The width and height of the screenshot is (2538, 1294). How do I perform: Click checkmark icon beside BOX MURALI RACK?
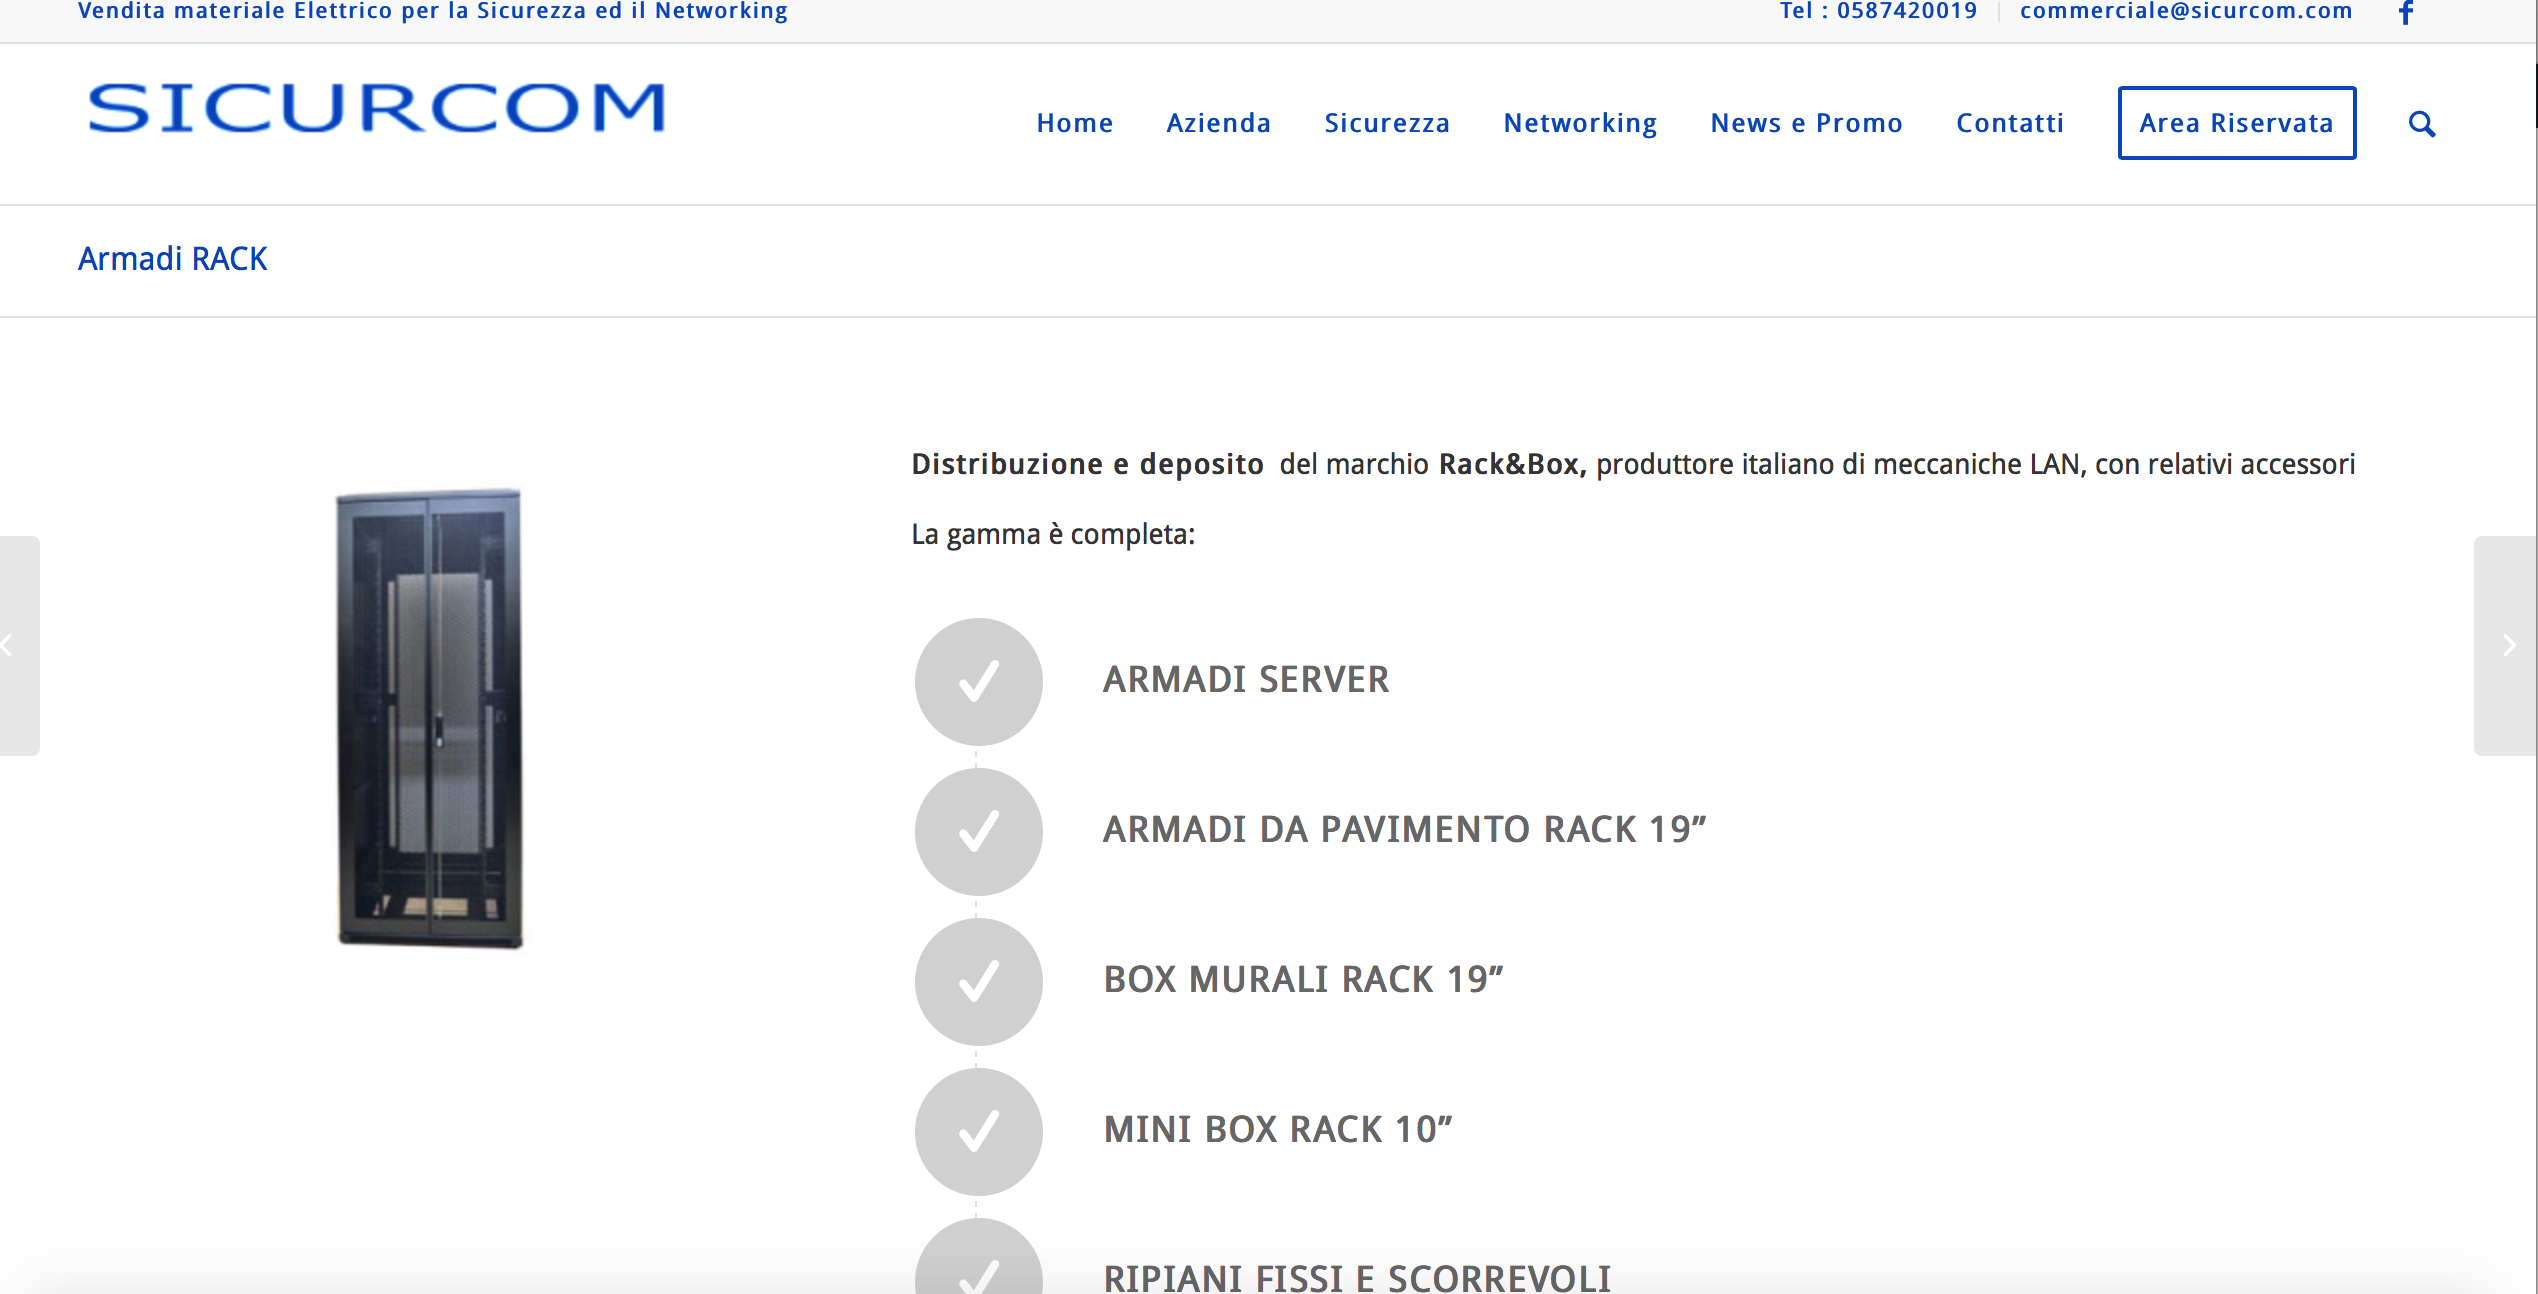(978, 981)
